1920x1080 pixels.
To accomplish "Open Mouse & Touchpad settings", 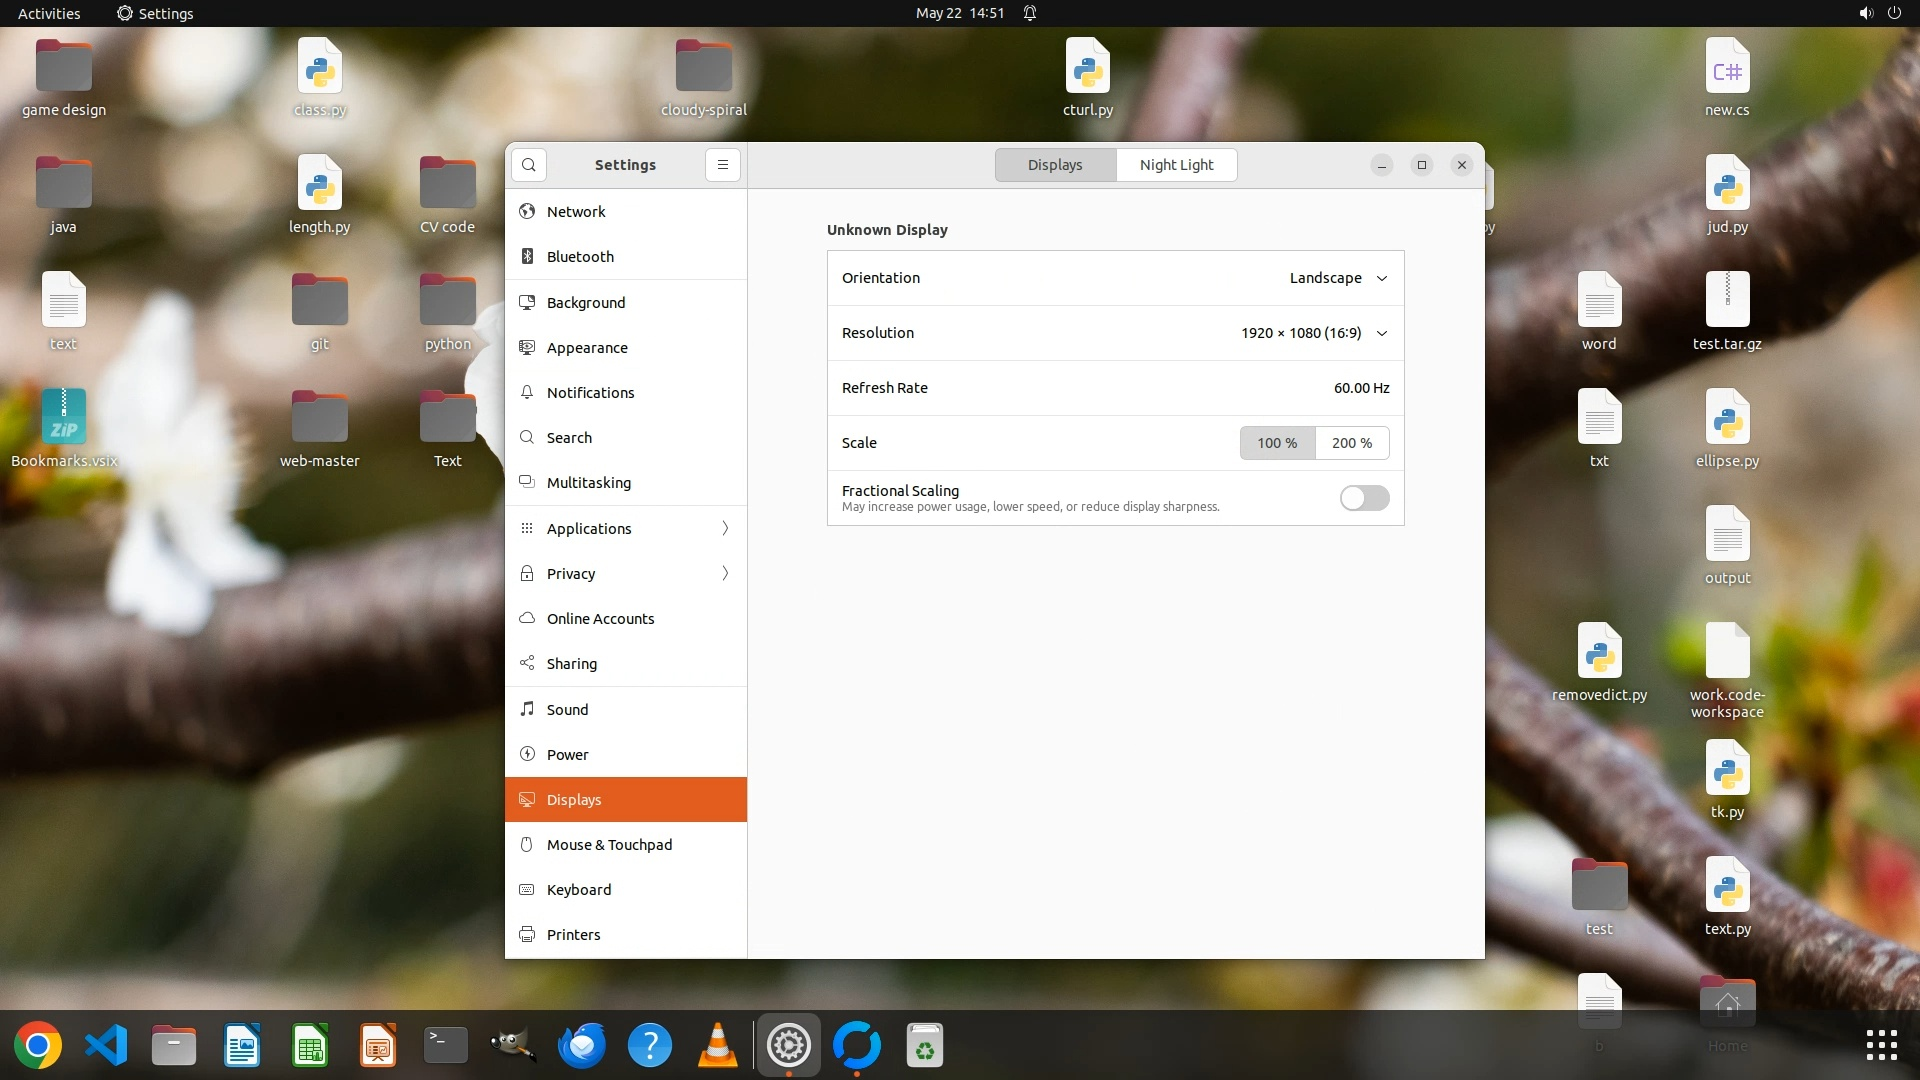I will tap(609, 845).
